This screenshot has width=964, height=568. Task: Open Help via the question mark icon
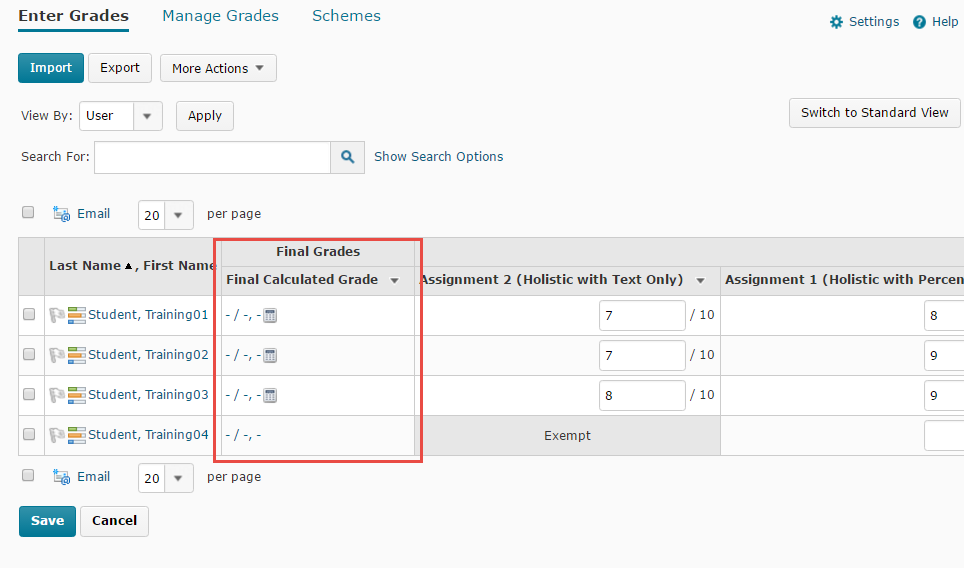(920, 22)
